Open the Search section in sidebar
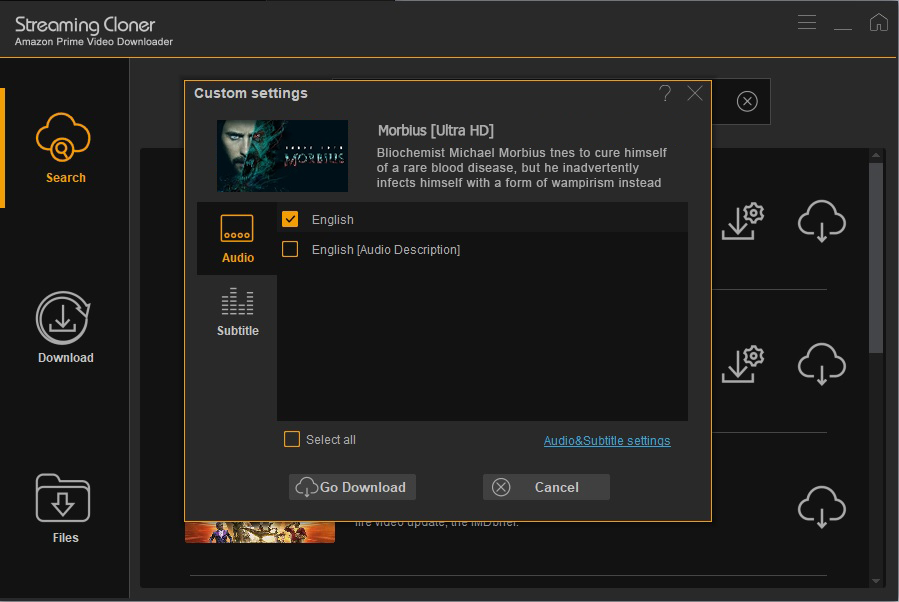Screen dimensions: 899x602 point(64,148)
